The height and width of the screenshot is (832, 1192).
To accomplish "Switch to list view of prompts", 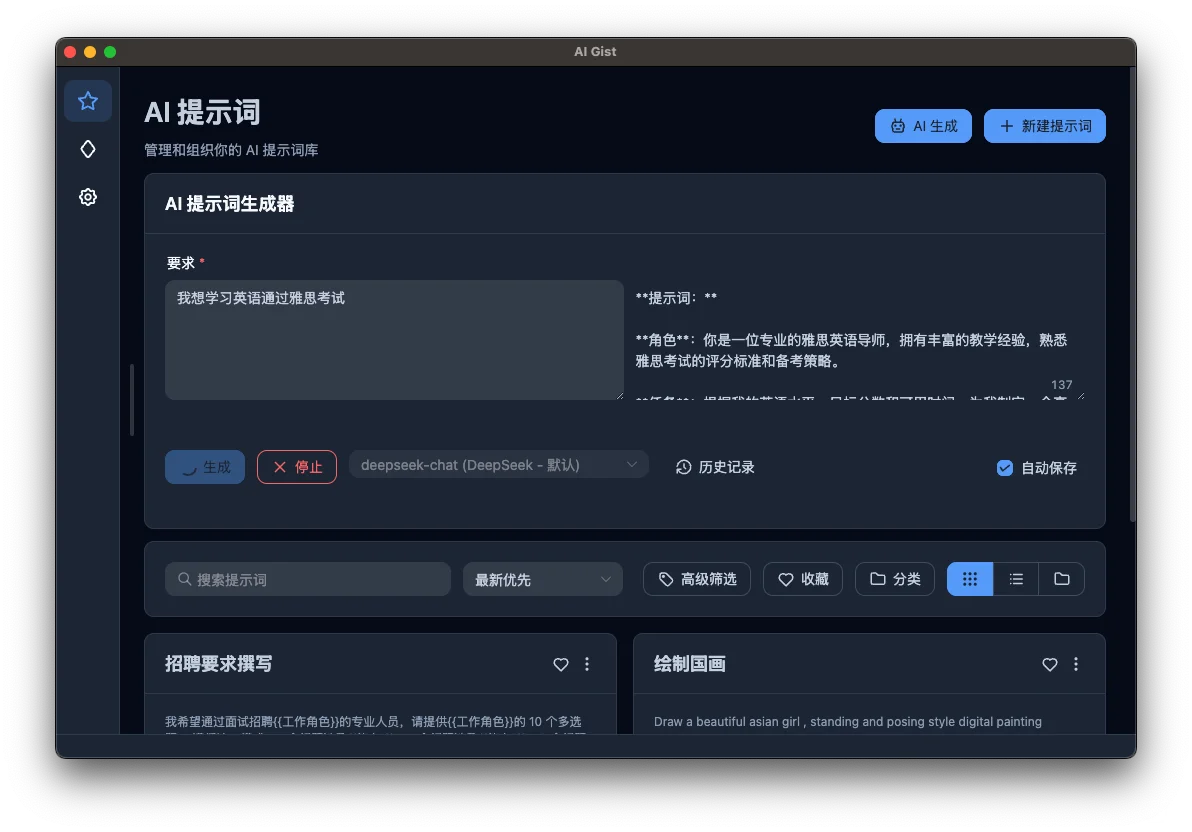I will pos(1015,578).
